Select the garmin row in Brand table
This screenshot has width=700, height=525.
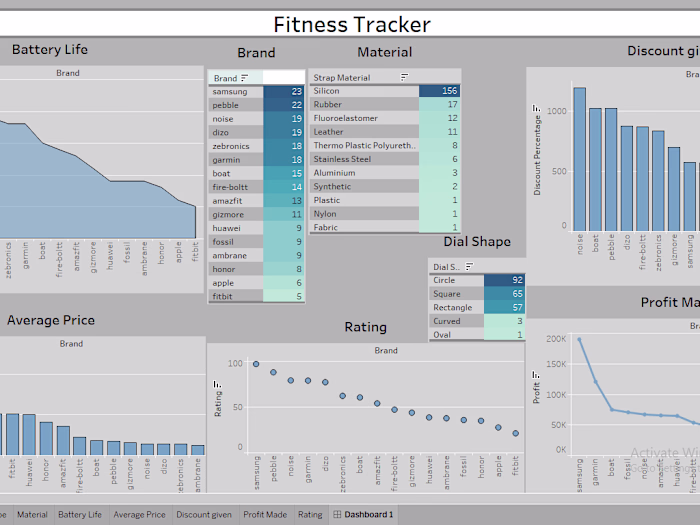point(257,160)
